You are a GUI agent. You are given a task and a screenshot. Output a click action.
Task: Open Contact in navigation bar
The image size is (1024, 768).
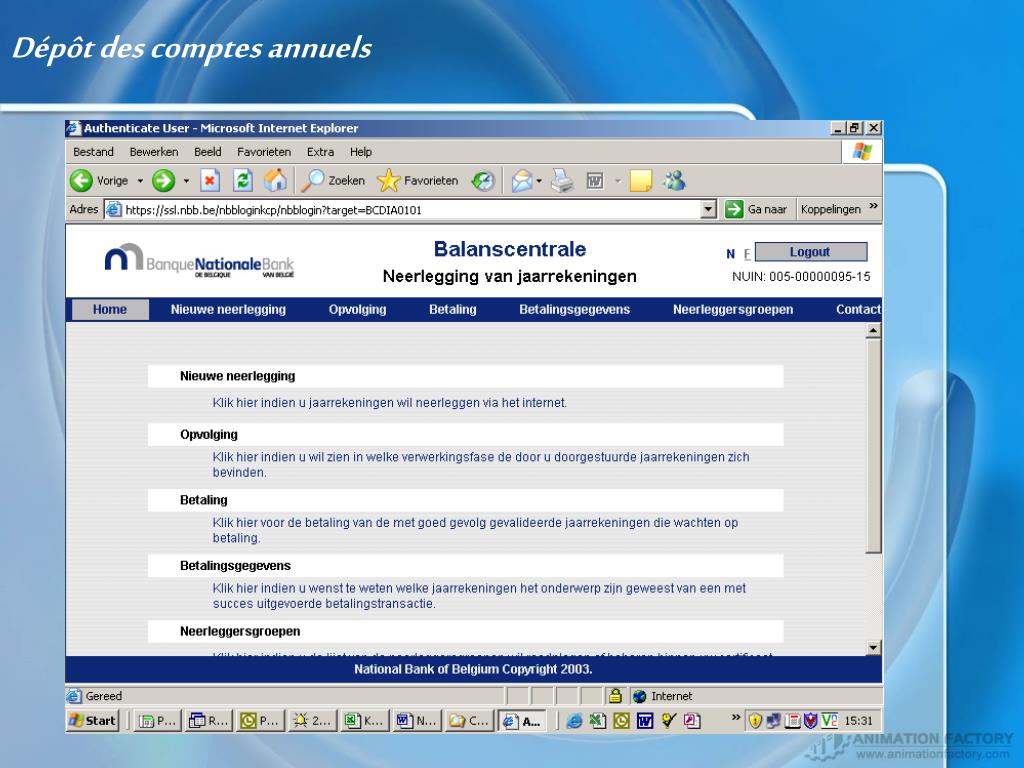858,310
